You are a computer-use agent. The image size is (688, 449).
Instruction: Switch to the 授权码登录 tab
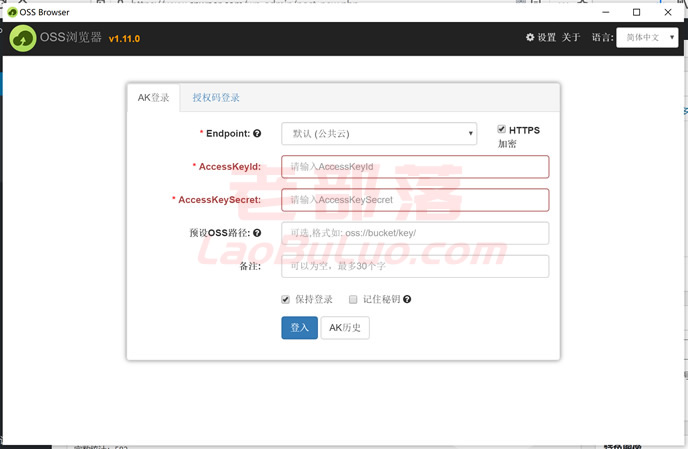(216, 97)
